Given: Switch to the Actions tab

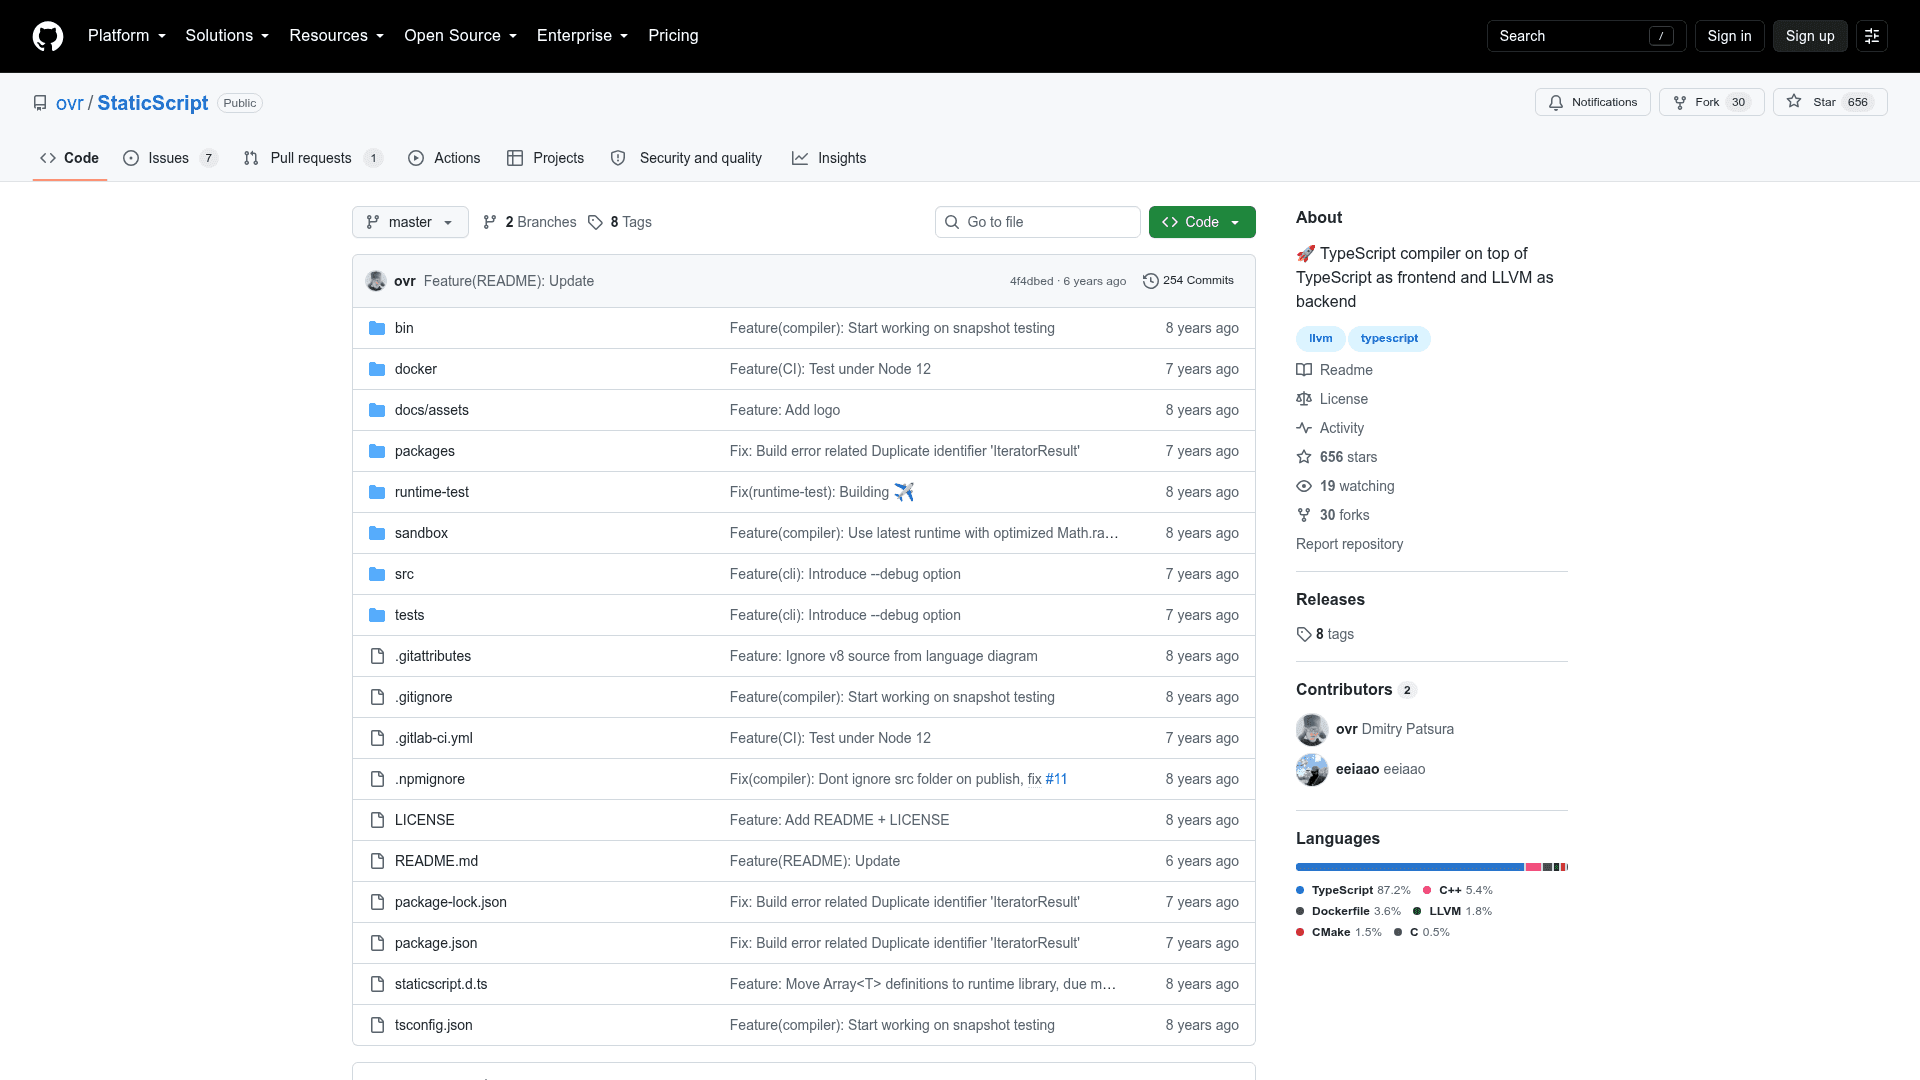Looking at the screenshot, I should coord(444,158).
